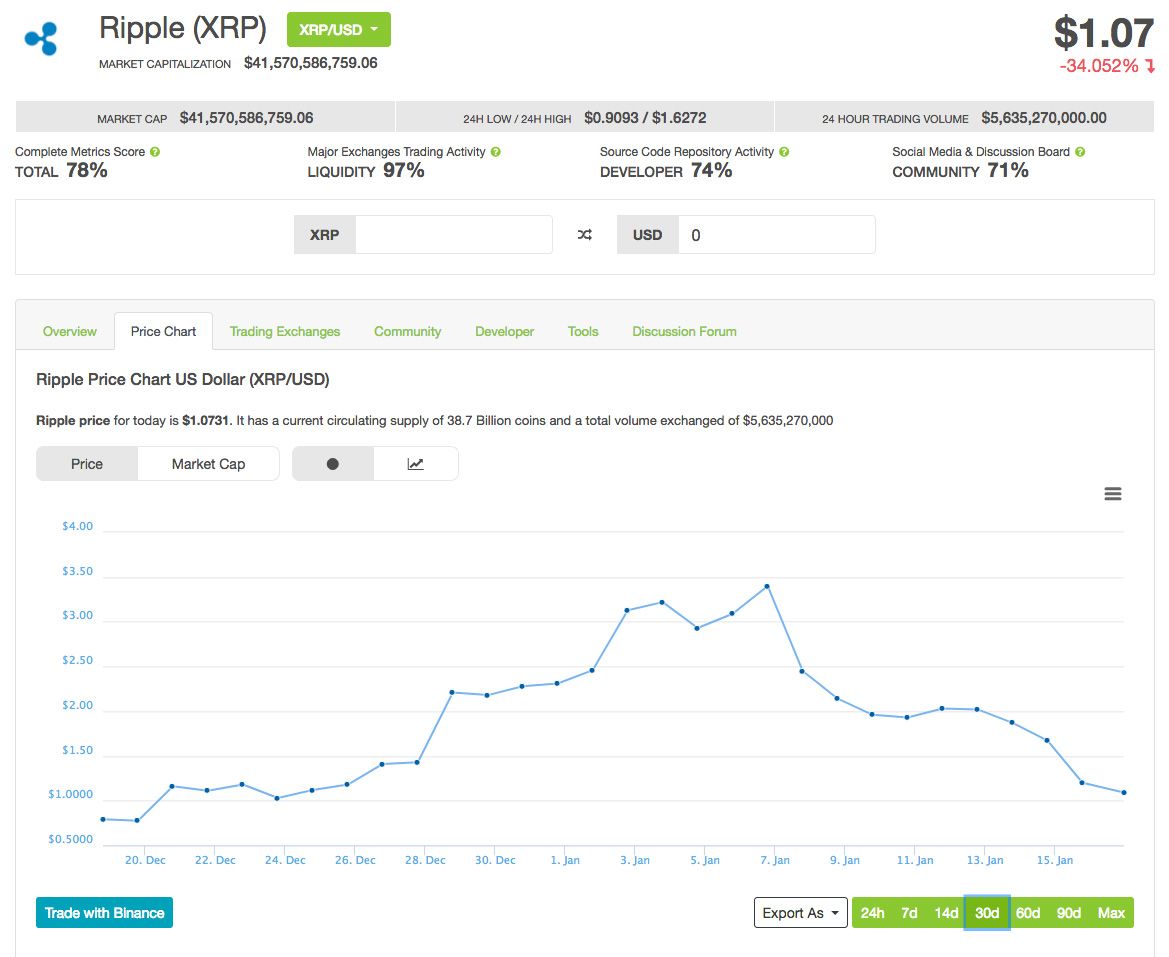Screen dimensions: 1169x957
Task: Click the Ripple logo icon
Action: tap(41, 38)
